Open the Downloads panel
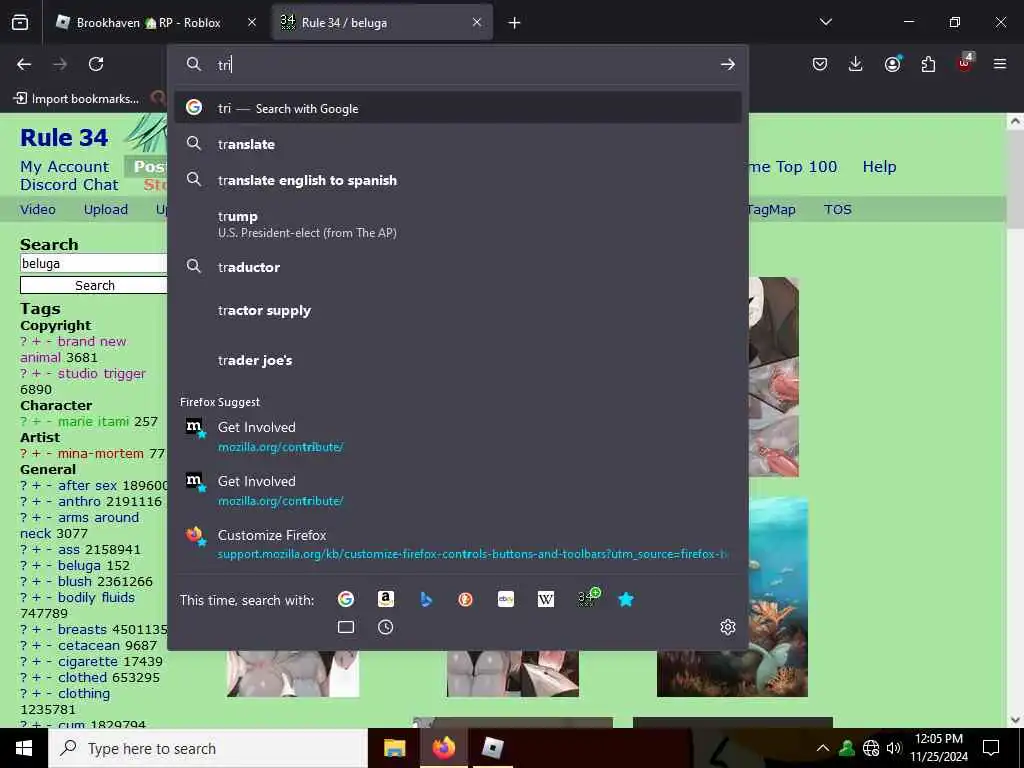Viewport: 1024px width, 768px height. click(x=856, y=64)
